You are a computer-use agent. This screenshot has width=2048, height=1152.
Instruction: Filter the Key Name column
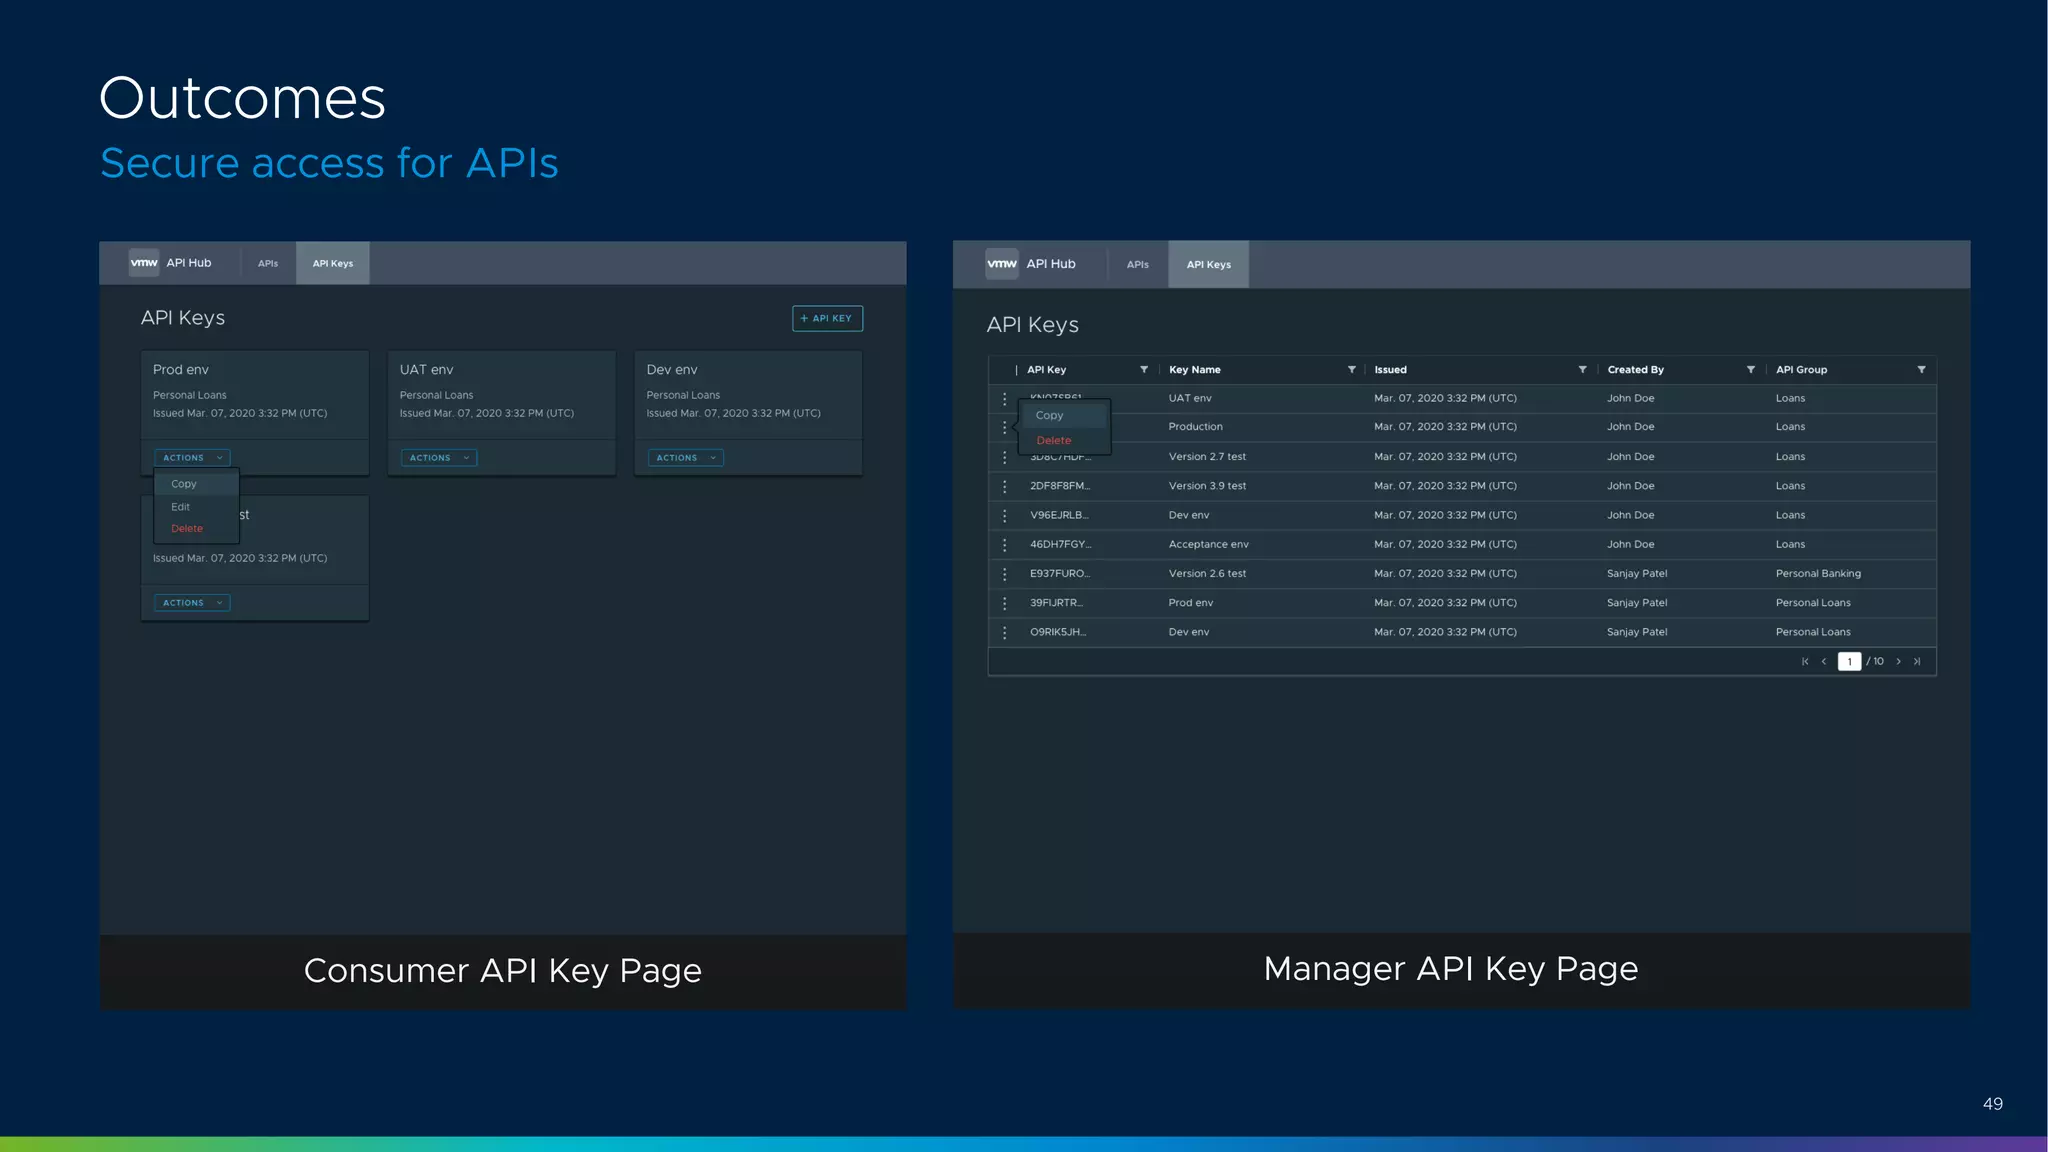pos(1352,370)
